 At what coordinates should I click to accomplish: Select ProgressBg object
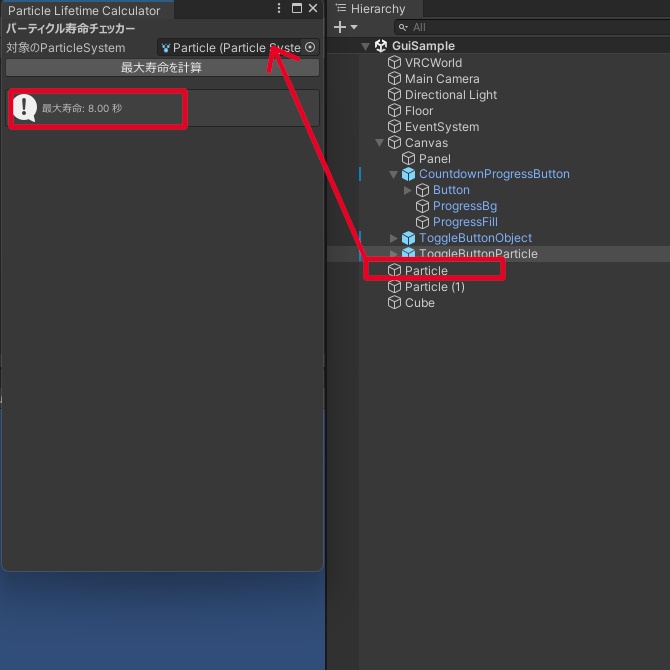[465, 206]
